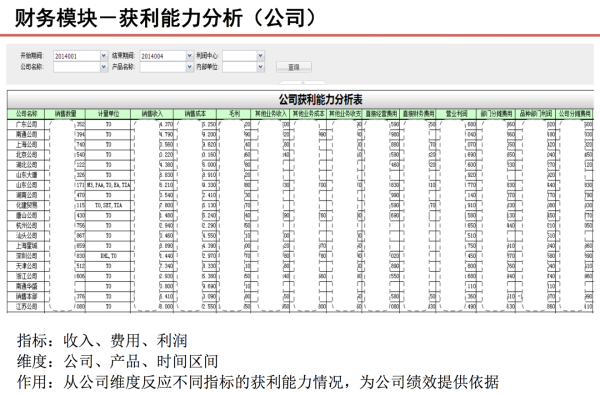Click the unit cell listing EHL, TO
Image resolution: width=600 pixels, height=395 pixels.
pos(108,256)
